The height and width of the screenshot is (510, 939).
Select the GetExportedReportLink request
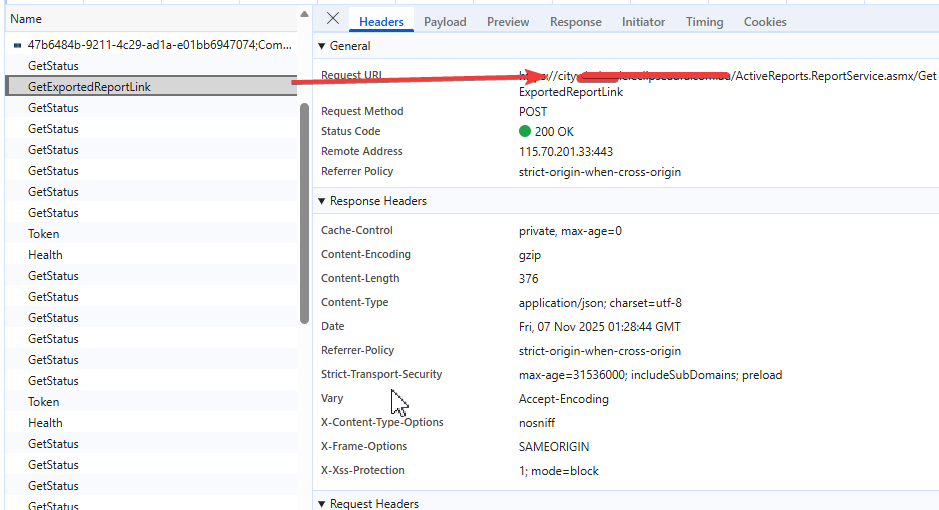coord(89,87)
